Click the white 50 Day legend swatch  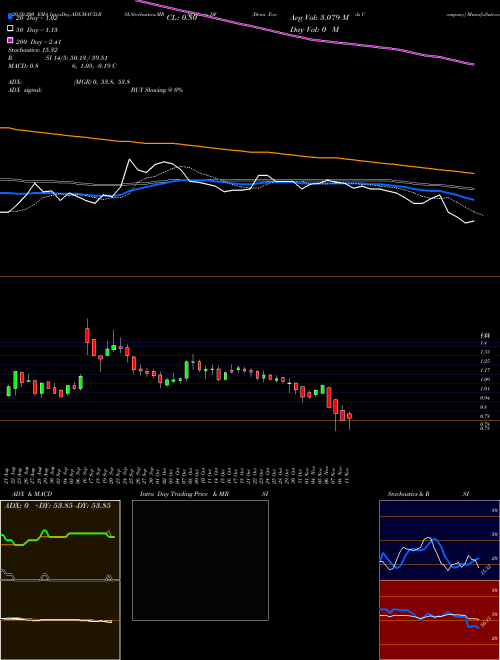10,29
